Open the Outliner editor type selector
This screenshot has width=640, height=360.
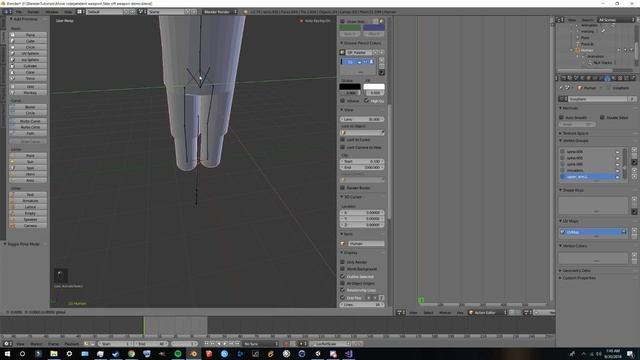coord(560,20)
